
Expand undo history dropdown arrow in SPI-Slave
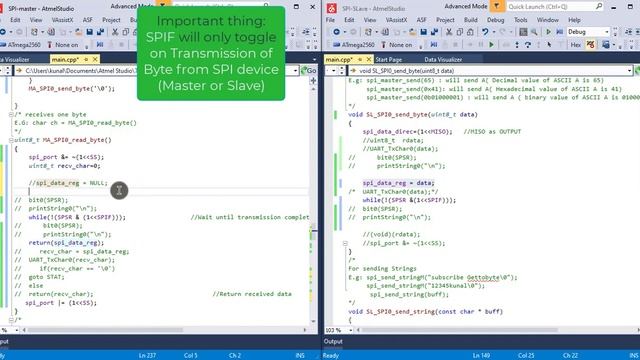(493, 32)
